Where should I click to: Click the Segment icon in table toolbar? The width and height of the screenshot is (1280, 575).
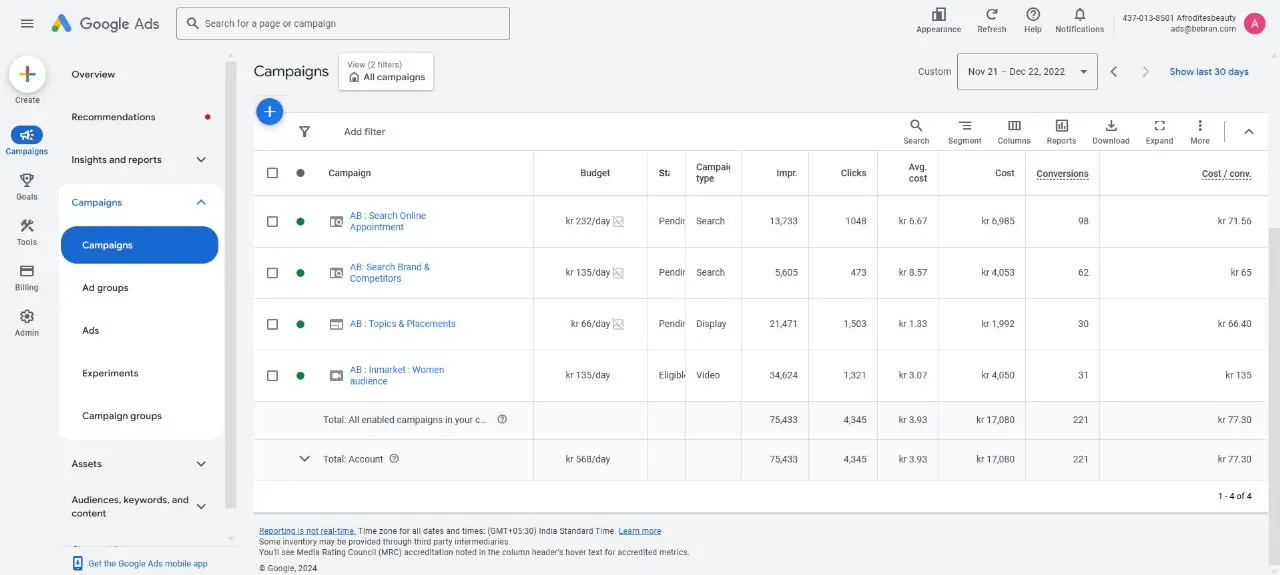[x=965, y=126]
